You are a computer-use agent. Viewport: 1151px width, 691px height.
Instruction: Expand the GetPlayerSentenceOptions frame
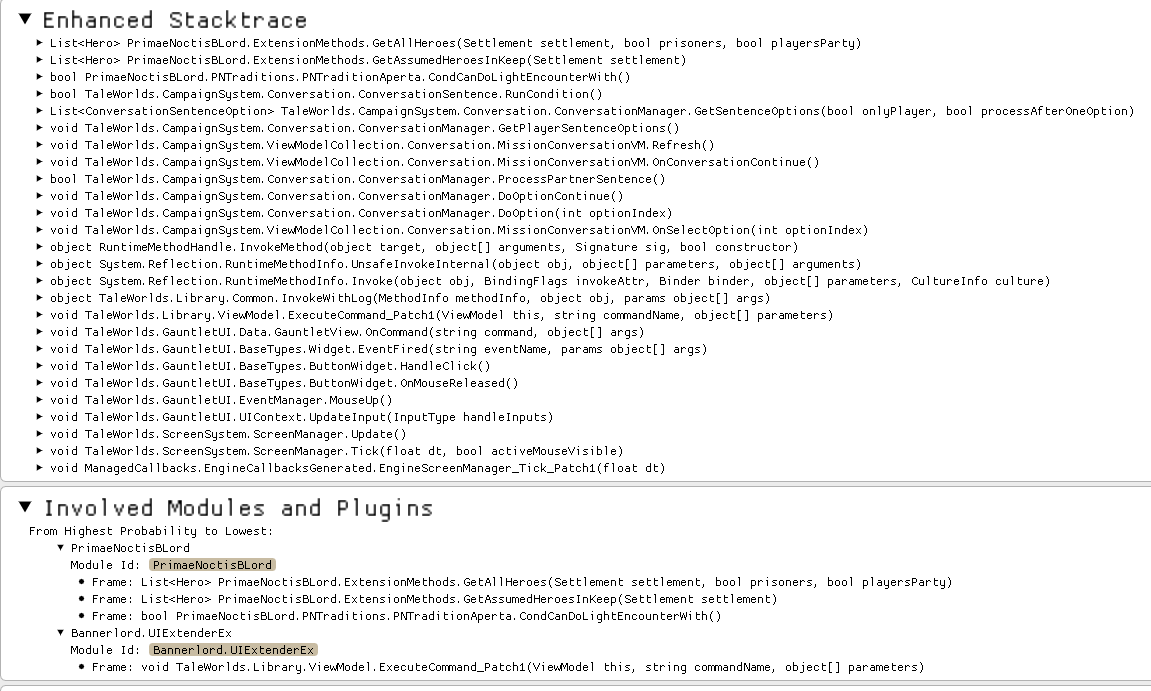pyautogui.click(x=40, y=128)
